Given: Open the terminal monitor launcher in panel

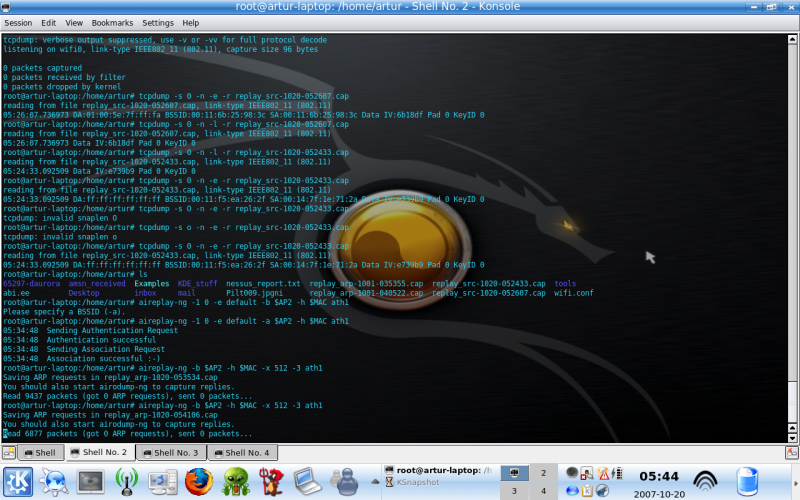Looking at the screenshot, I should pos(90,481).
